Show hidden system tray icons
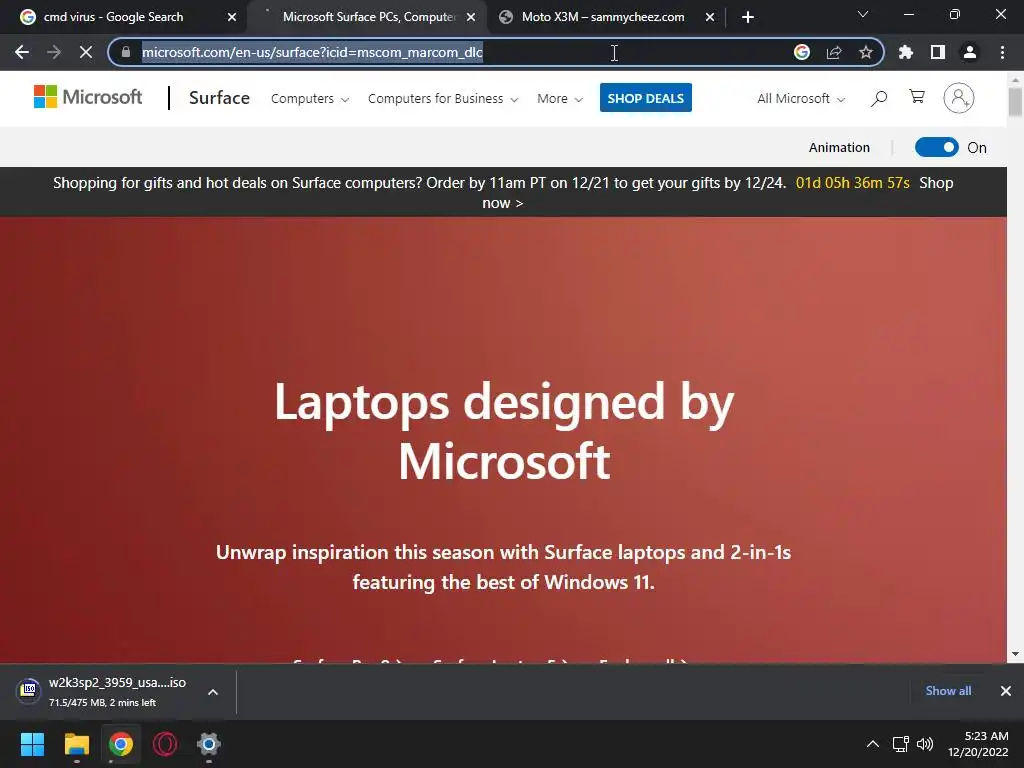This screenshot has height=768, width=1024. (872, 744)
